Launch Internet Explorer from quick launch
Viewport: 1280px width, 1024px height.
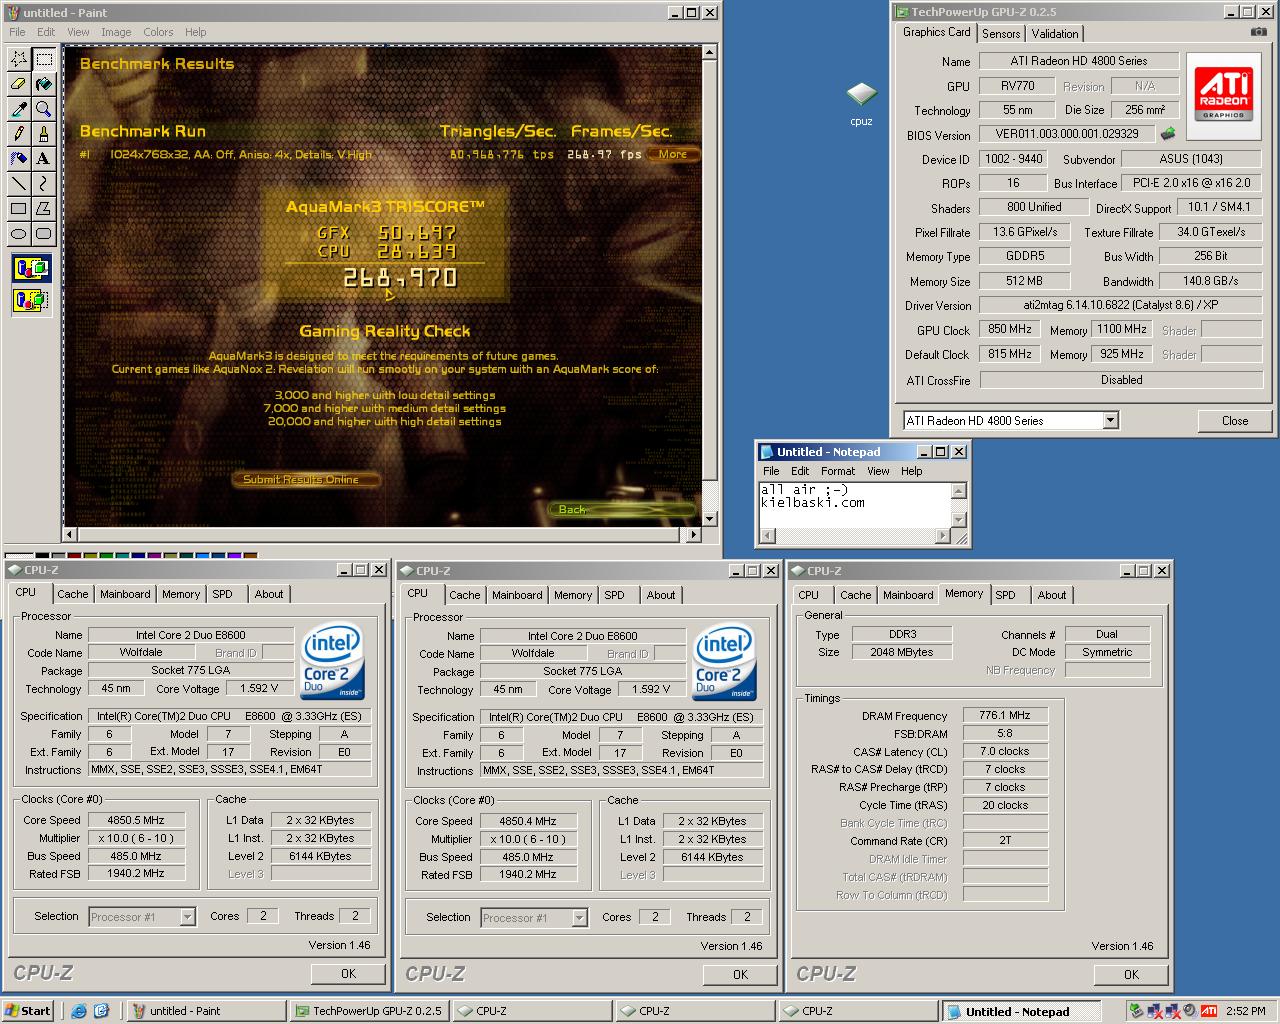(79, 1010)
